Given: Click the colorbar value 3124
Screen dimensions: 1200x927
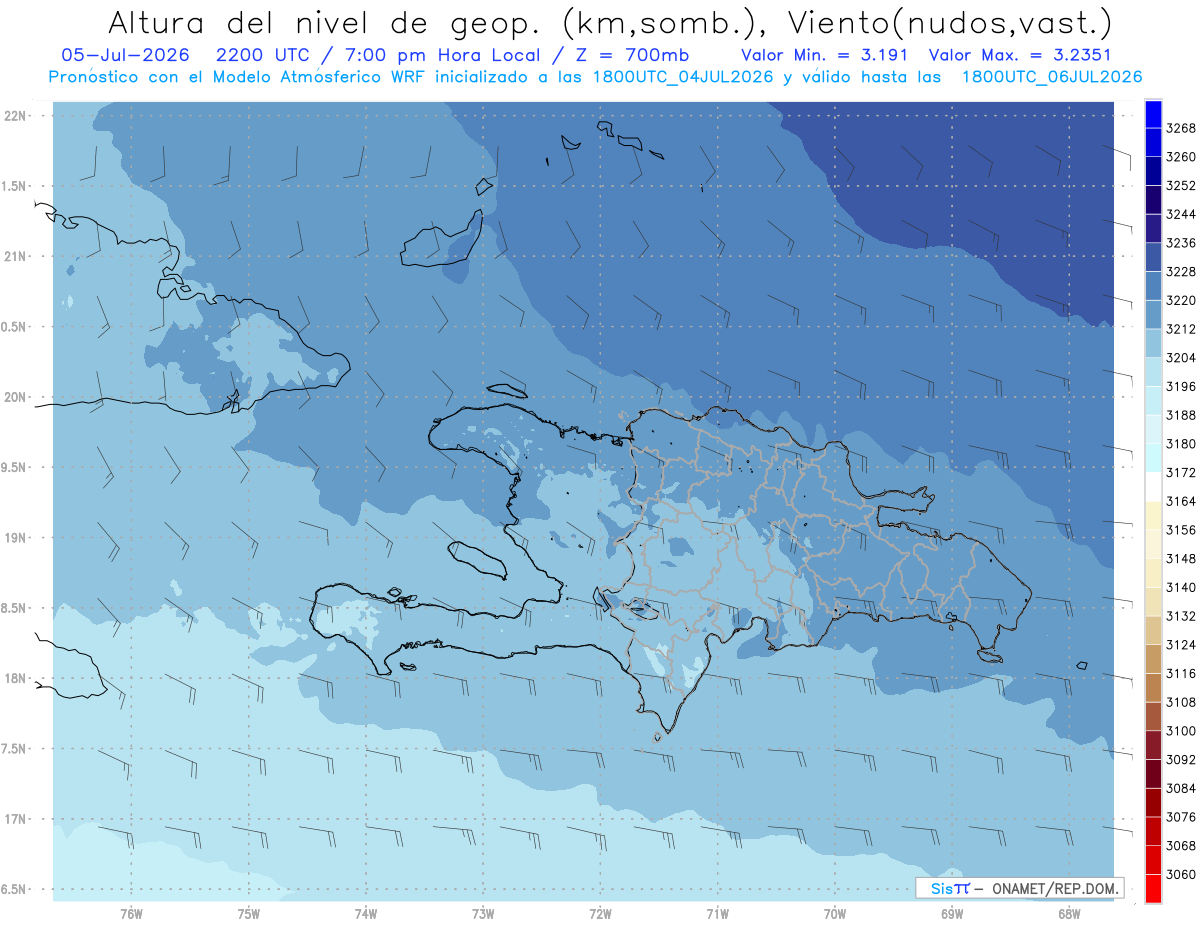Looking at the screenshot, I should (x=1181, y=644).
